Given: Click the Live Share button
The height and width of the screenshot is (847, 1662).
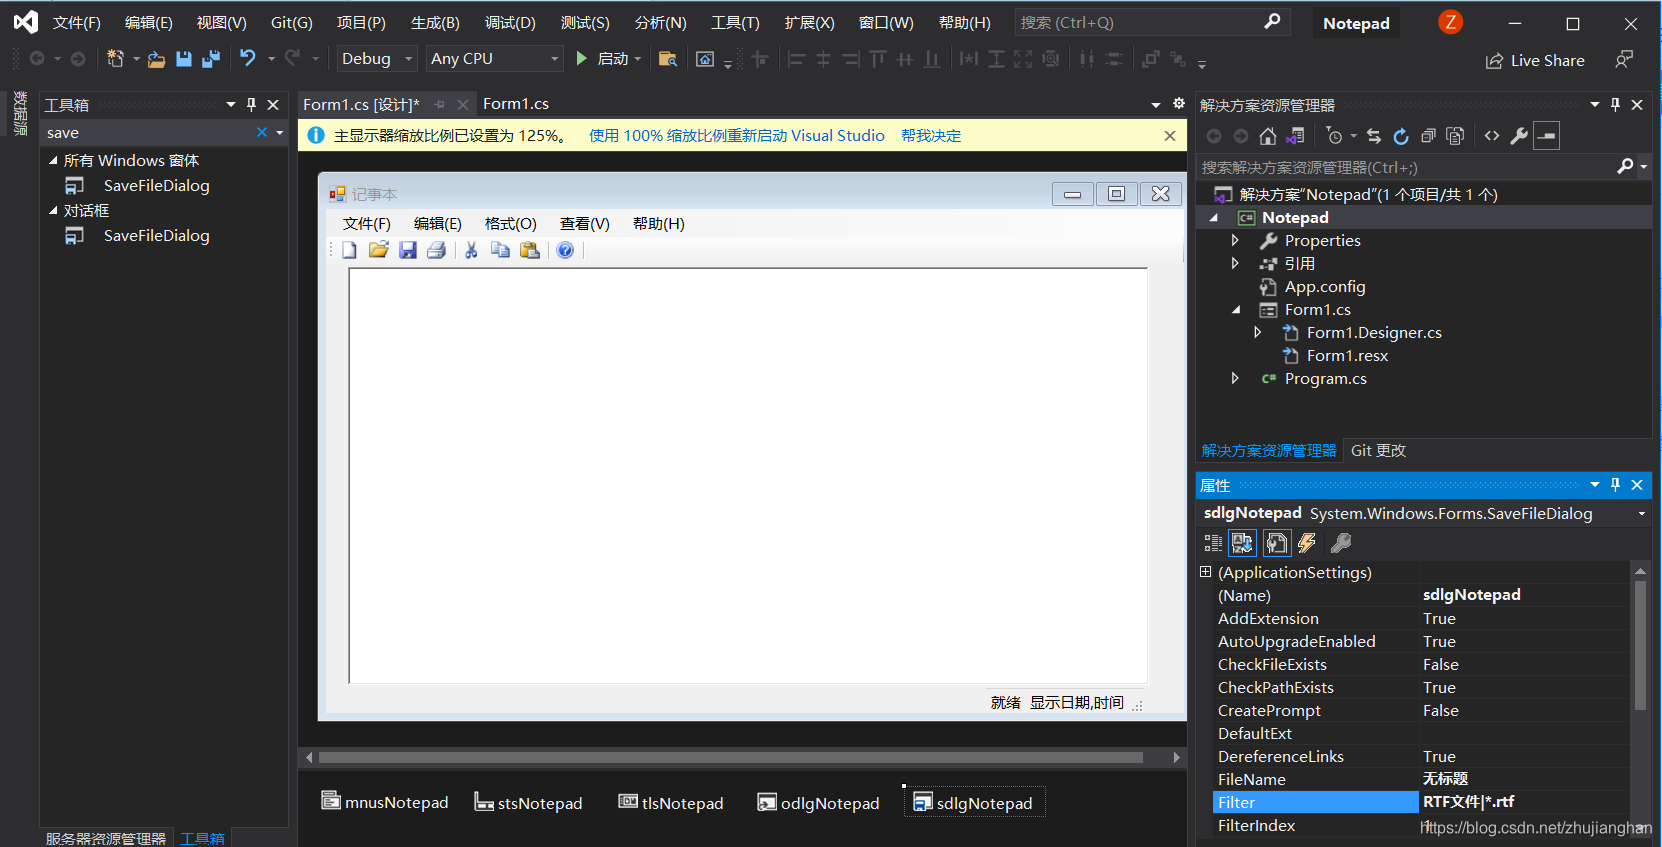Looking at the screenshot, I should pyautogui.click(x=1535, y=61).
